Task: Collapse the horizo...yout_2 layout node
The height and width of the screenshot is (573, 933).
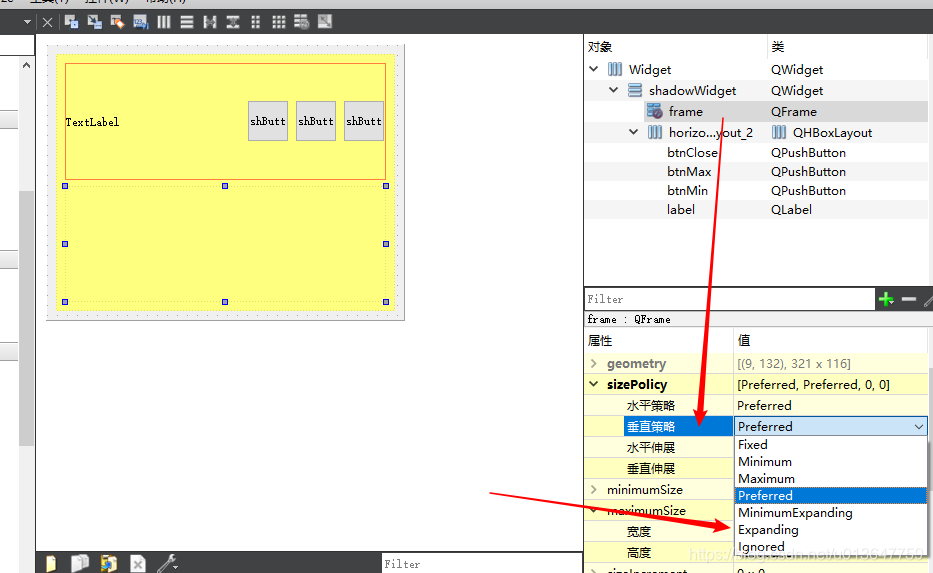Action: [634, 132]
